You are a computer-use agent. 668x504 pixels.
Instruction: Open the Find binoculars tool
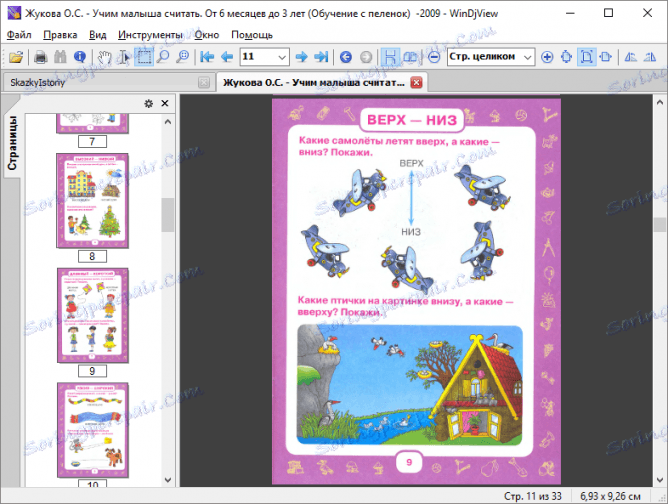click(60, 56)
